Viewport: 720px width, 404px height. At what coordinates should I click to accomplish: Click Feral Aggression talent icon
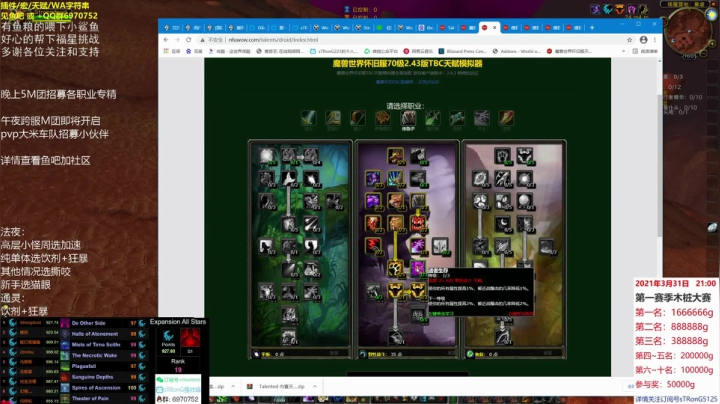418,156
